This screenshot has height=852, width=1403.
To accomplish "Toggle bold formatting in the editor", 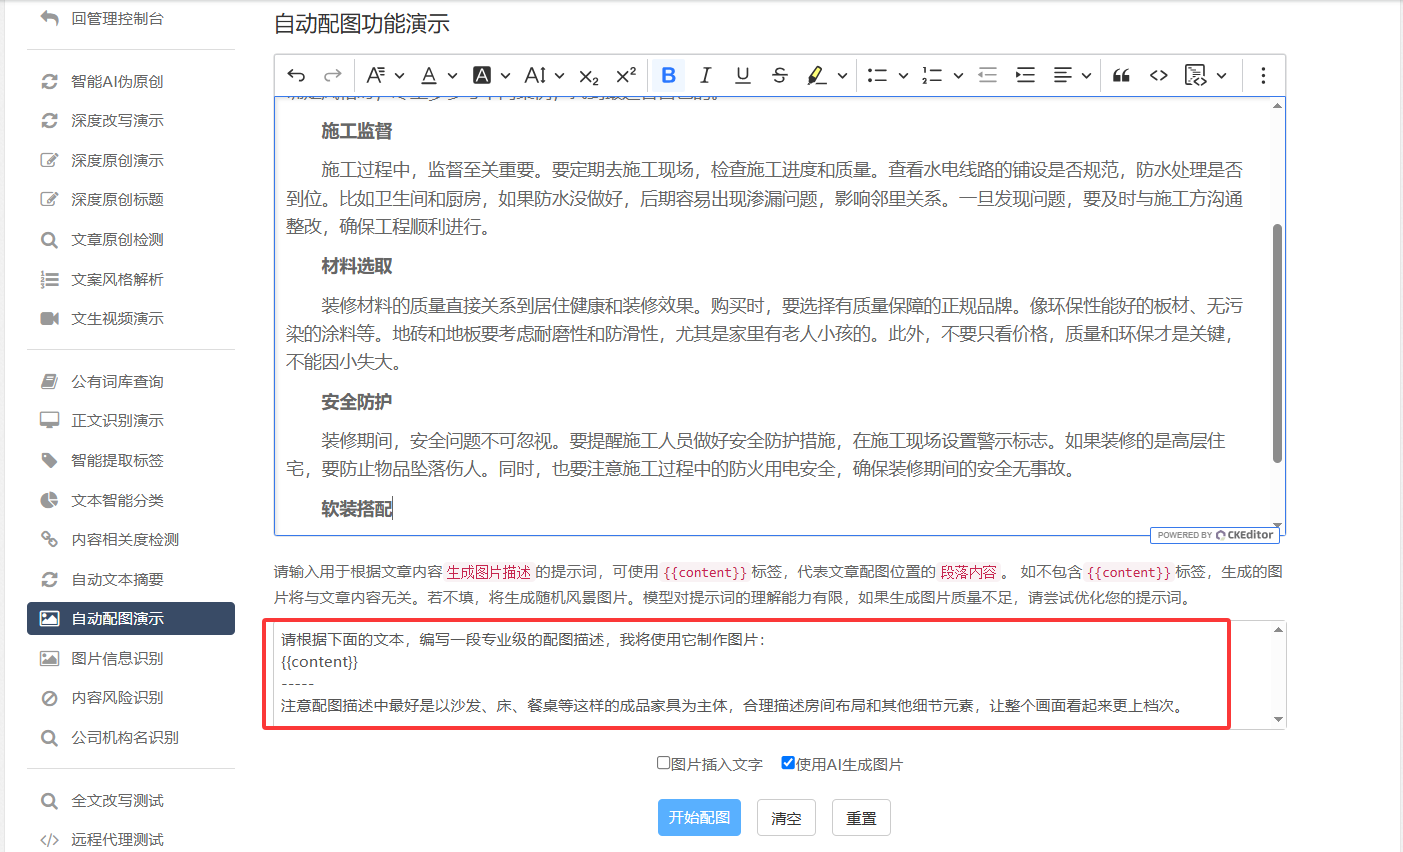I will pos(668,75).
